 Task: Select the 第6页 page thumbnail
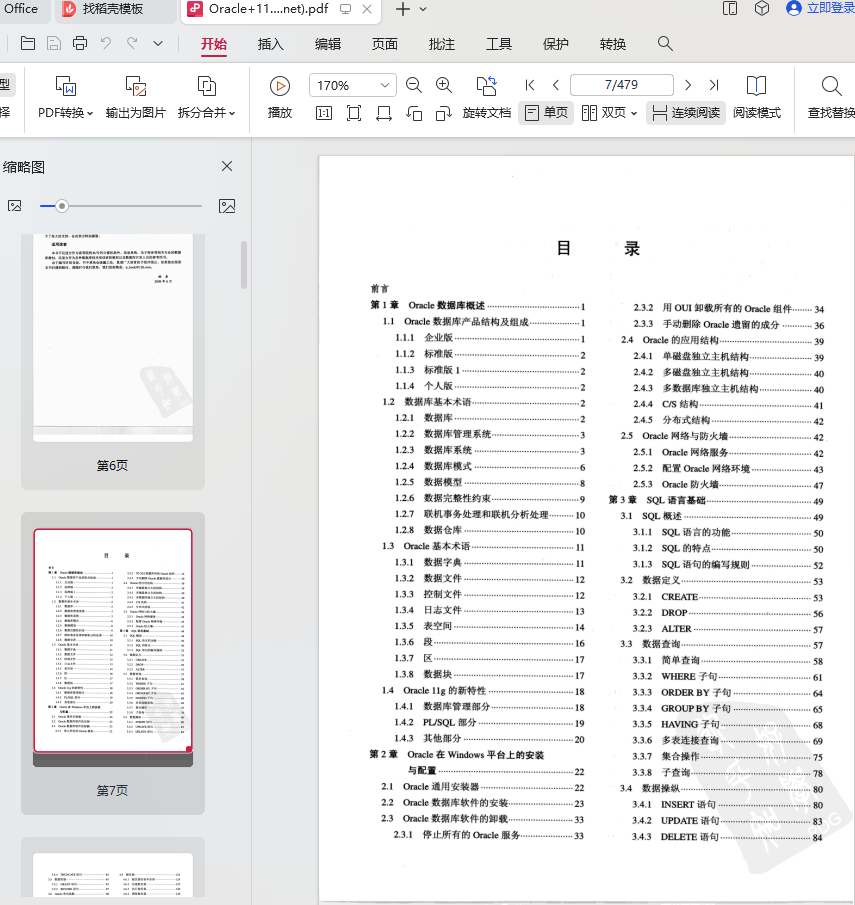coord(112,342)
